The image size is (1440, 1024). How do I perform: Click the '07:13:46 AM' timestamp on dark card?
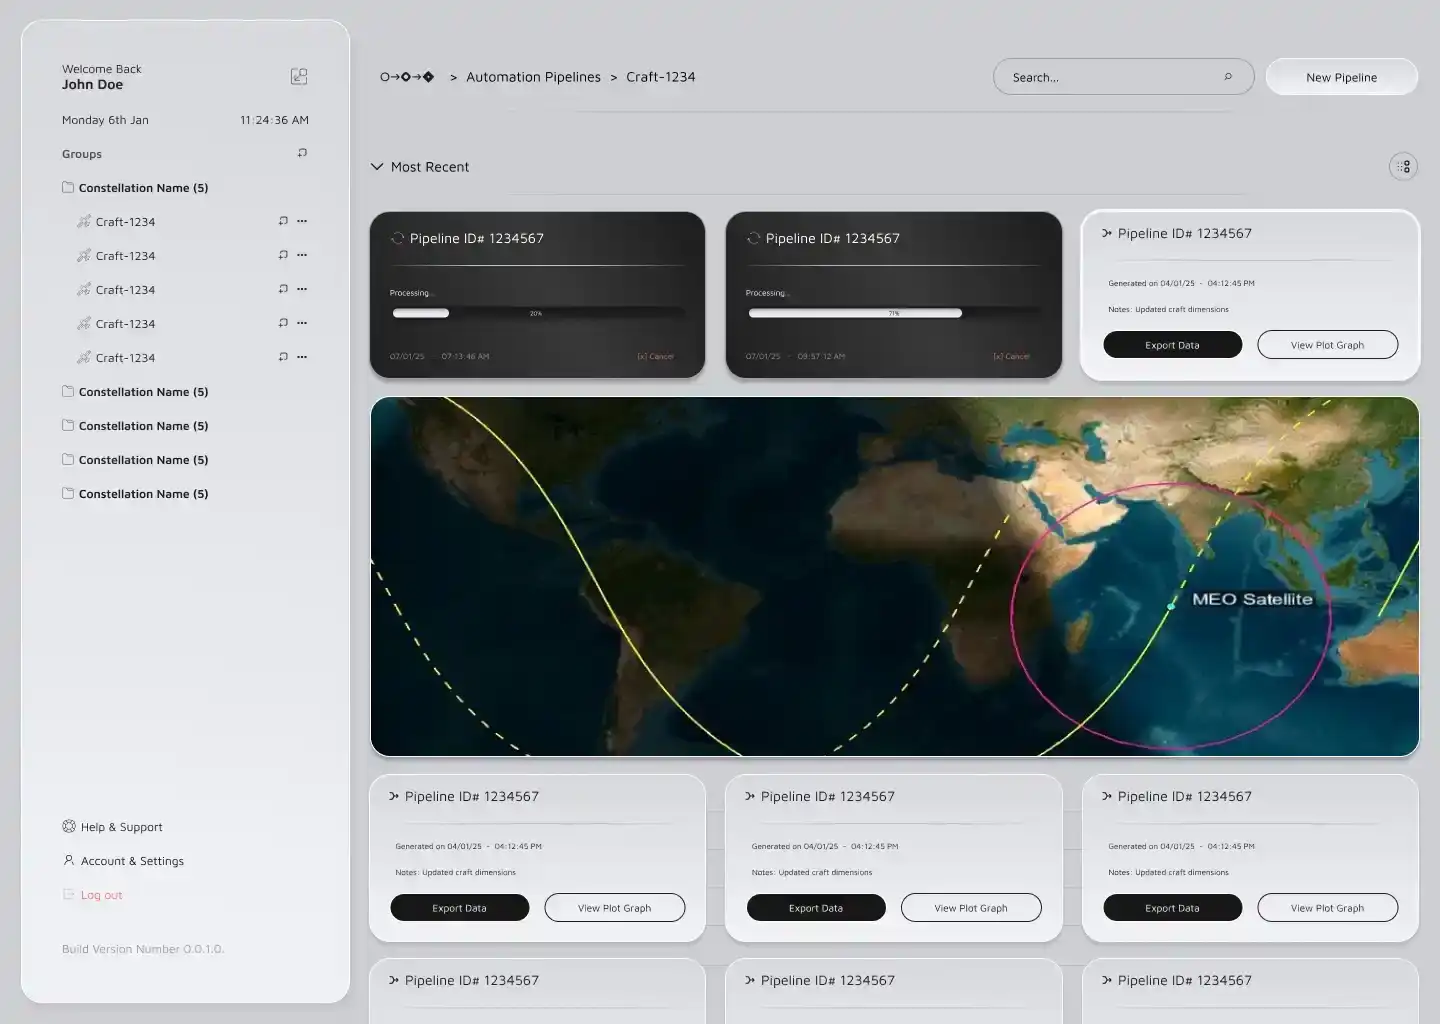coord(465,356)
